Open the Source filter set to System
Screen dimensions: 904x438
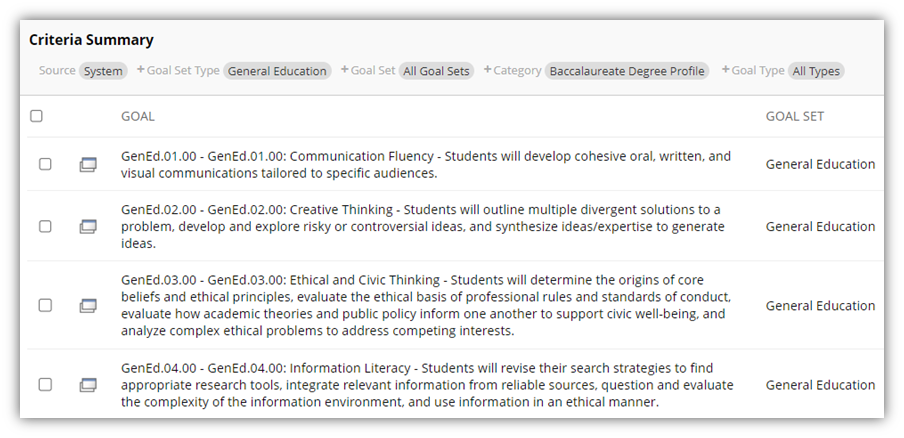(103, 71)
